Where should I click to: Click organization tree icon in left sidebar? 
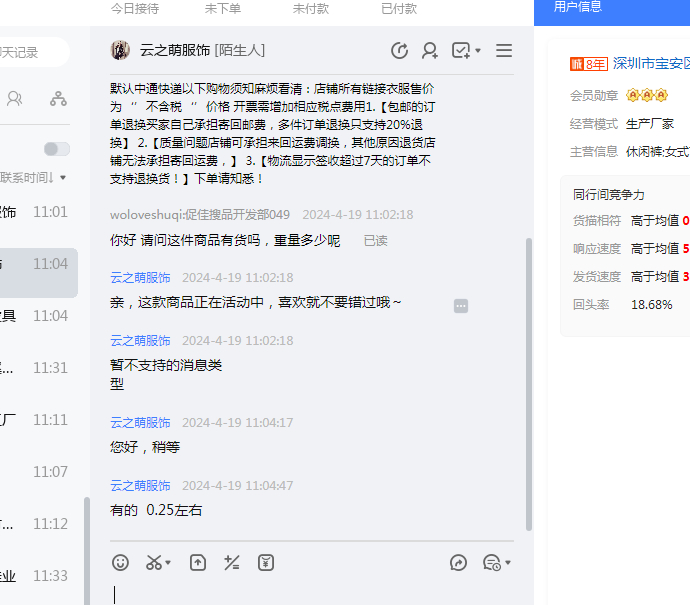pyautogui.click(x=58, y=99)
